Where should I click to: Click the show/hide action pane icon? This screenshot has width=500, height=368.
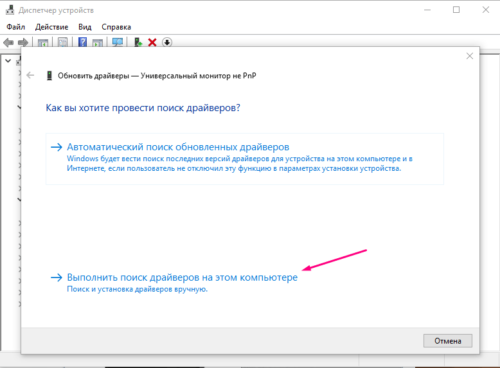(98, 42)
